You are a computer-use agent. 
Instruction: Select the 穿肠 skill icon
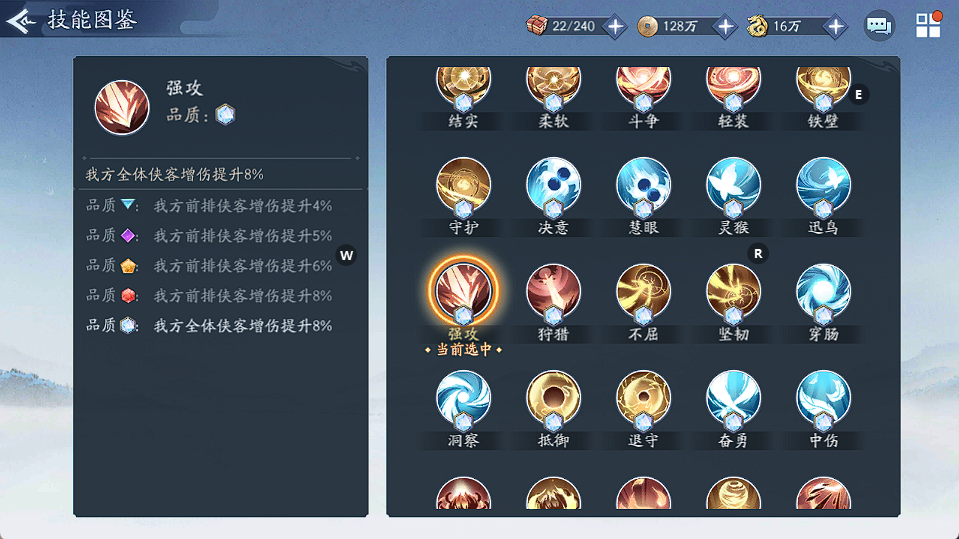823,292
